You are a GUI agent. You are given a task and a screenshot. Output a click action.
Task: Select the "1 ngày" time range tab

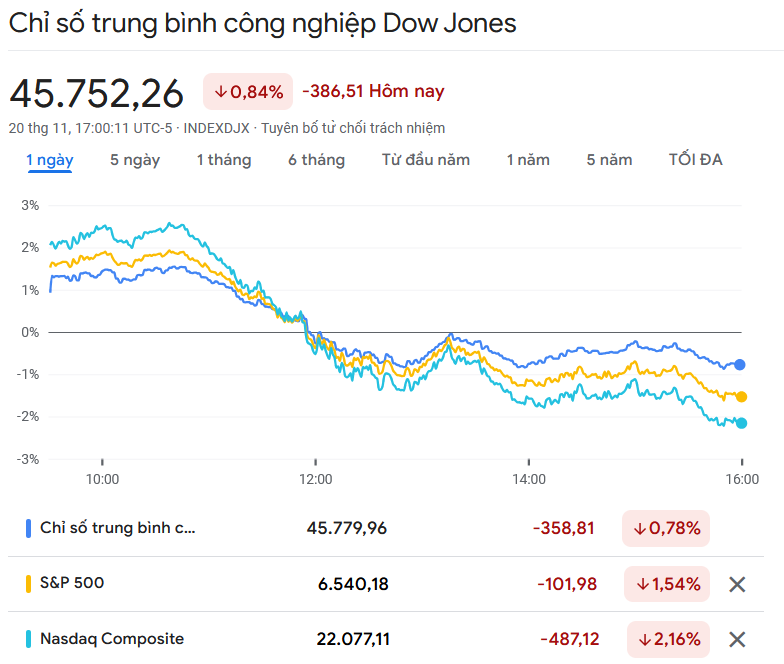50,160
